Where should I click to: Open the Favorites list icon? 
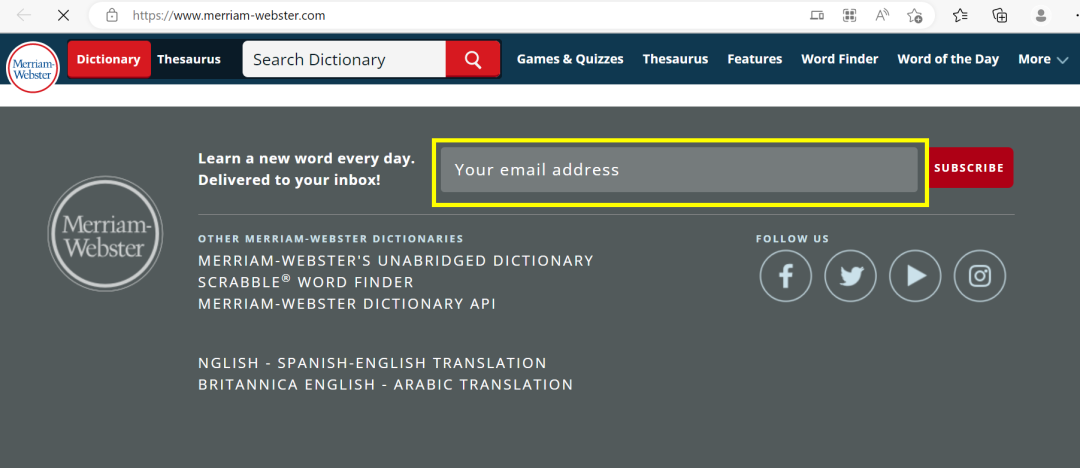coord(961,15)
